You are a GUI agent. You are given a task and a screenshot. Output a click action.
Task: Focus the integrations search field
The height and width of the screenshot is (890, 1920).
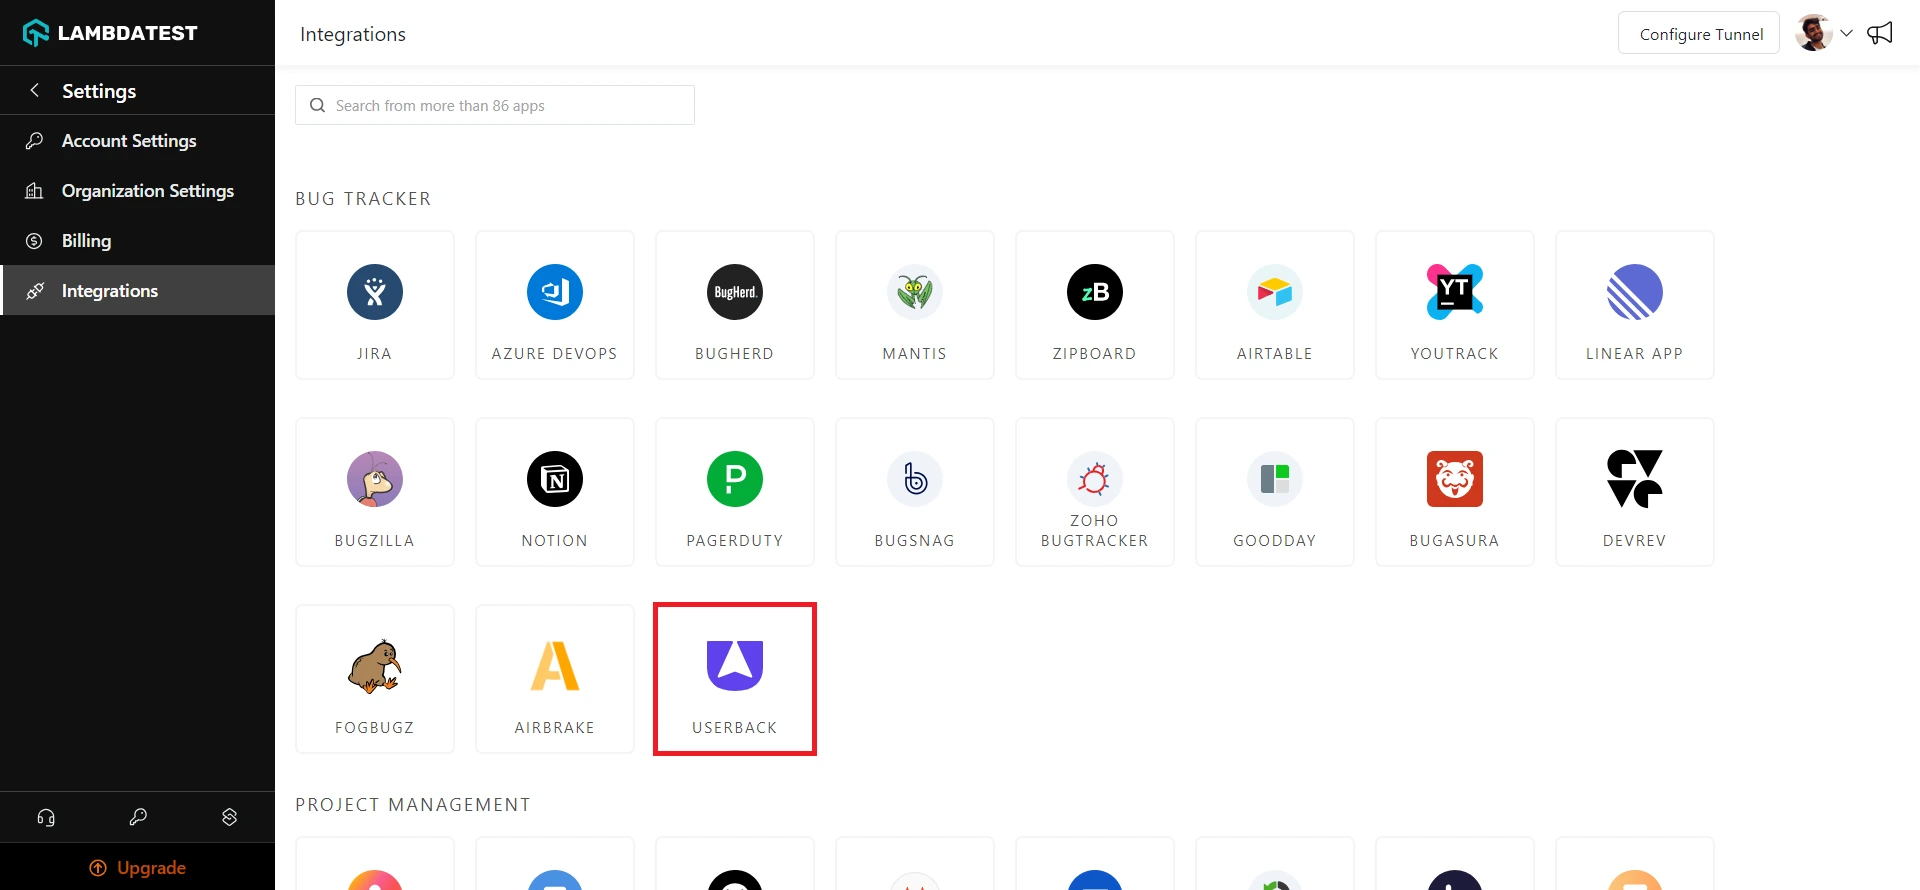(x=495, y=105)
